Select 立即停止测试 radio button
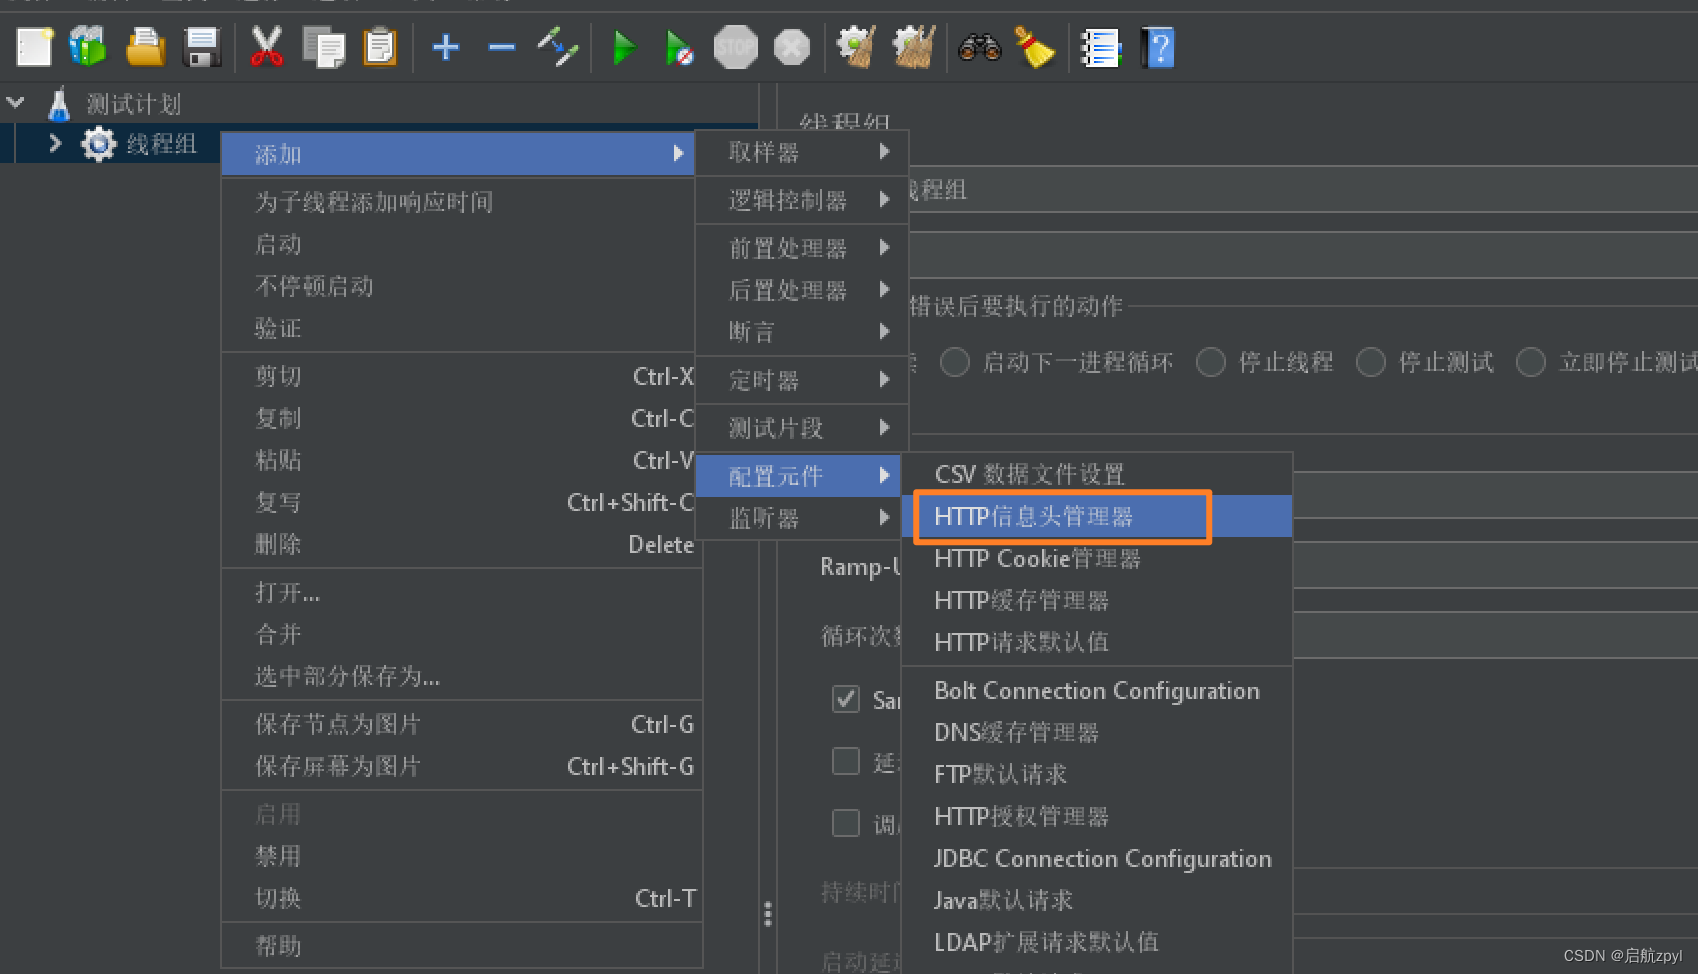The image size is (1698, 974). coord(1531,362)
